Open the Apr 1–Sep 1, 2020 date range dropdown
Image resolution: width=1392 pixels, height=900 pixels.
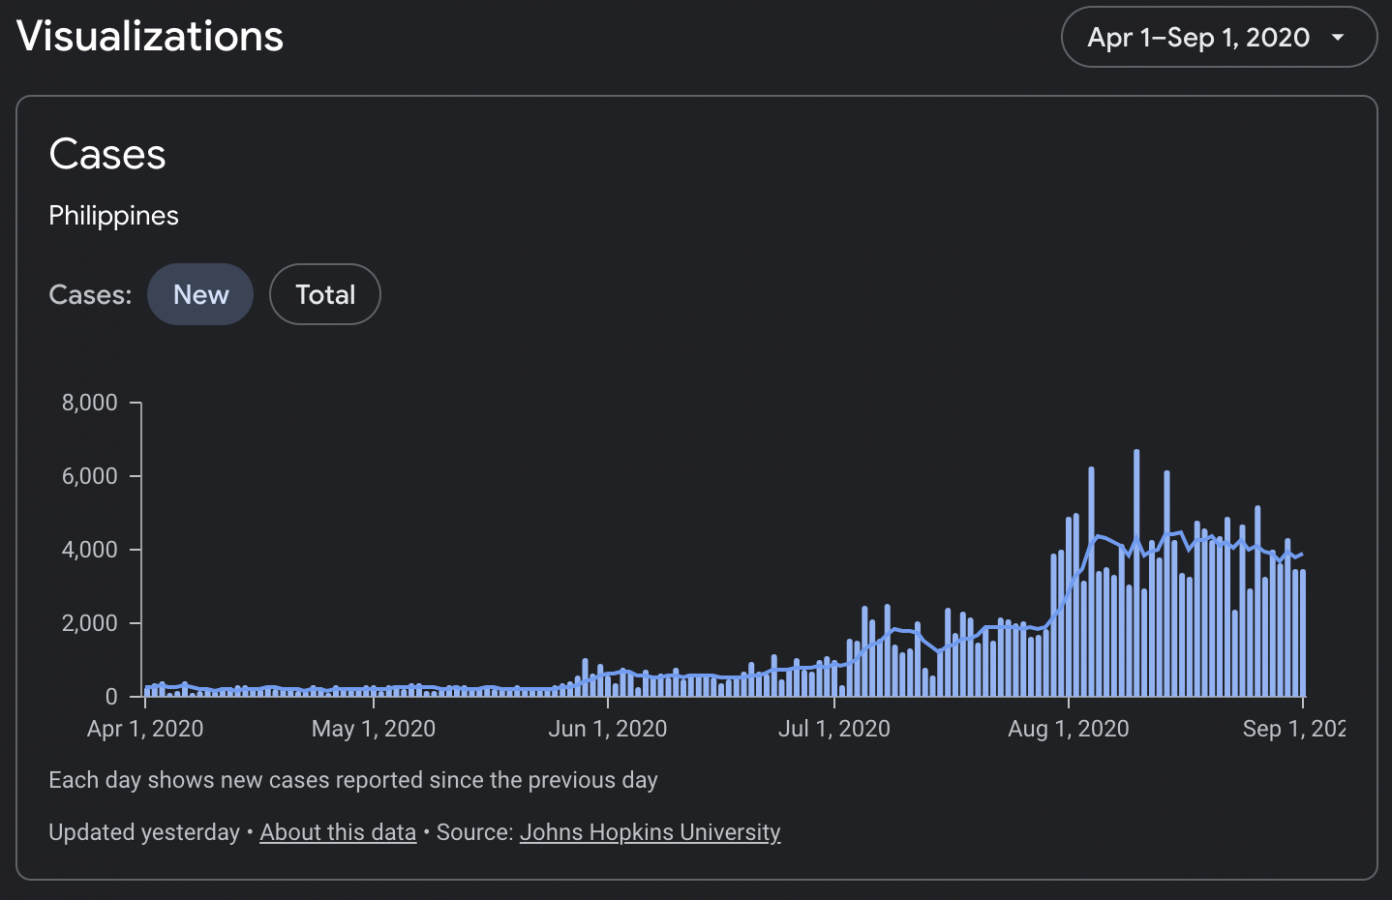[x=1198, y=38]
